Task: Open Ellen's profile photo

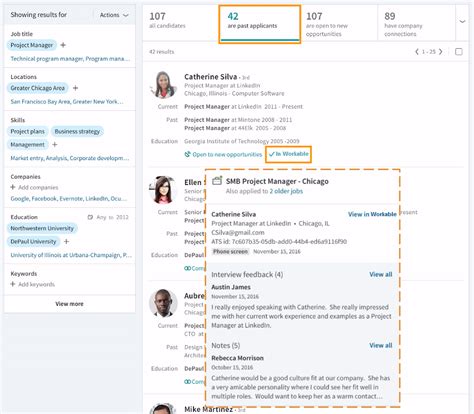Action: click(163, 190)
